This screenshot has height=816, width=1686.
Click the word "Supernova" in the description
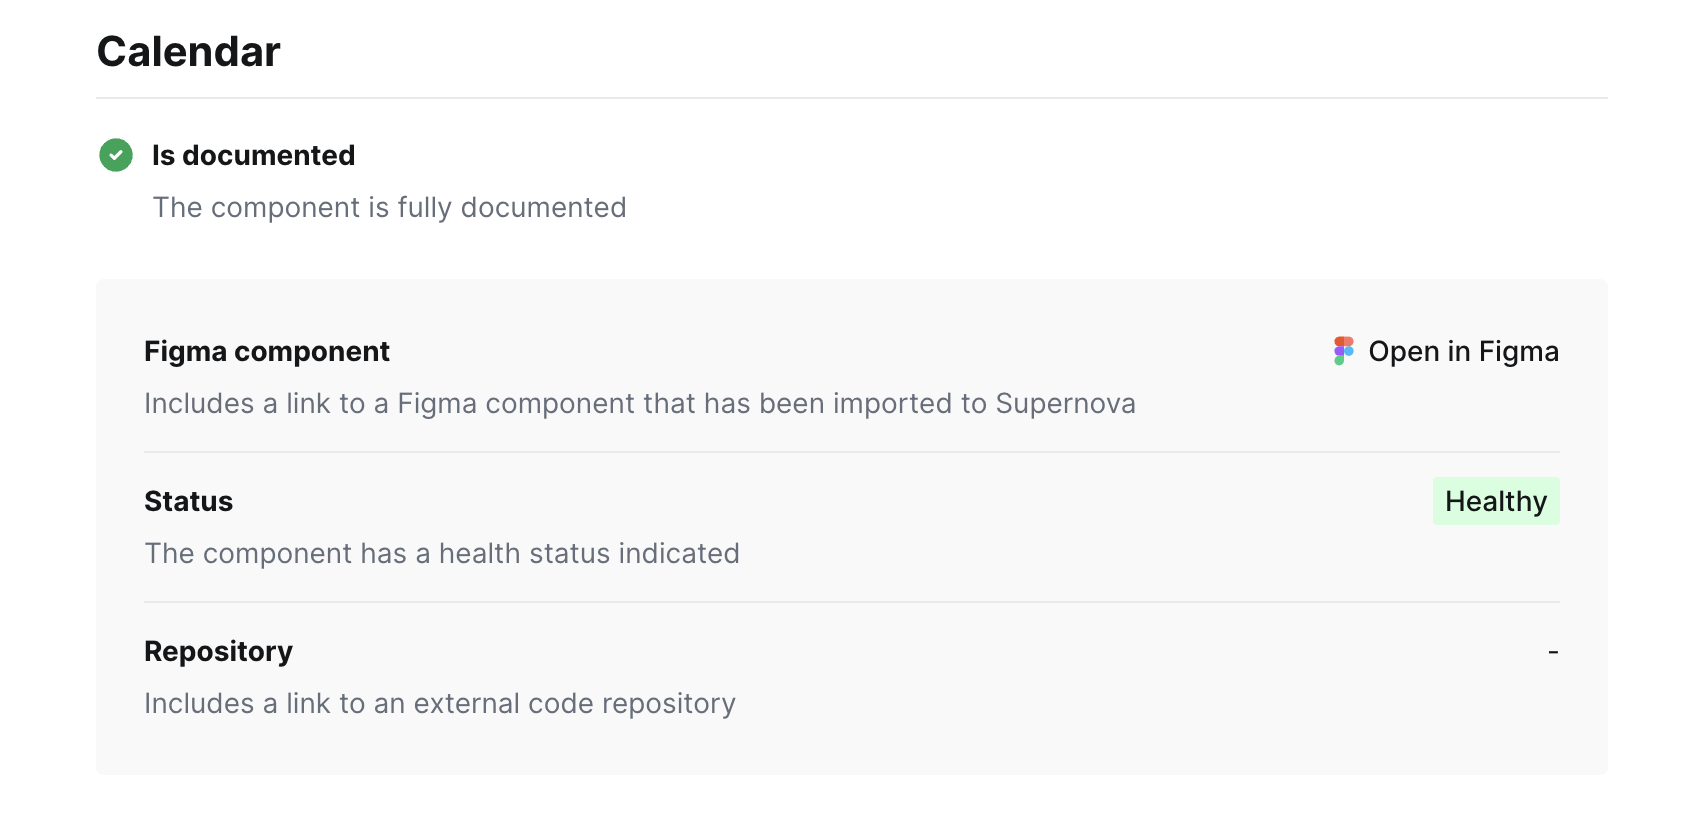1065,403
